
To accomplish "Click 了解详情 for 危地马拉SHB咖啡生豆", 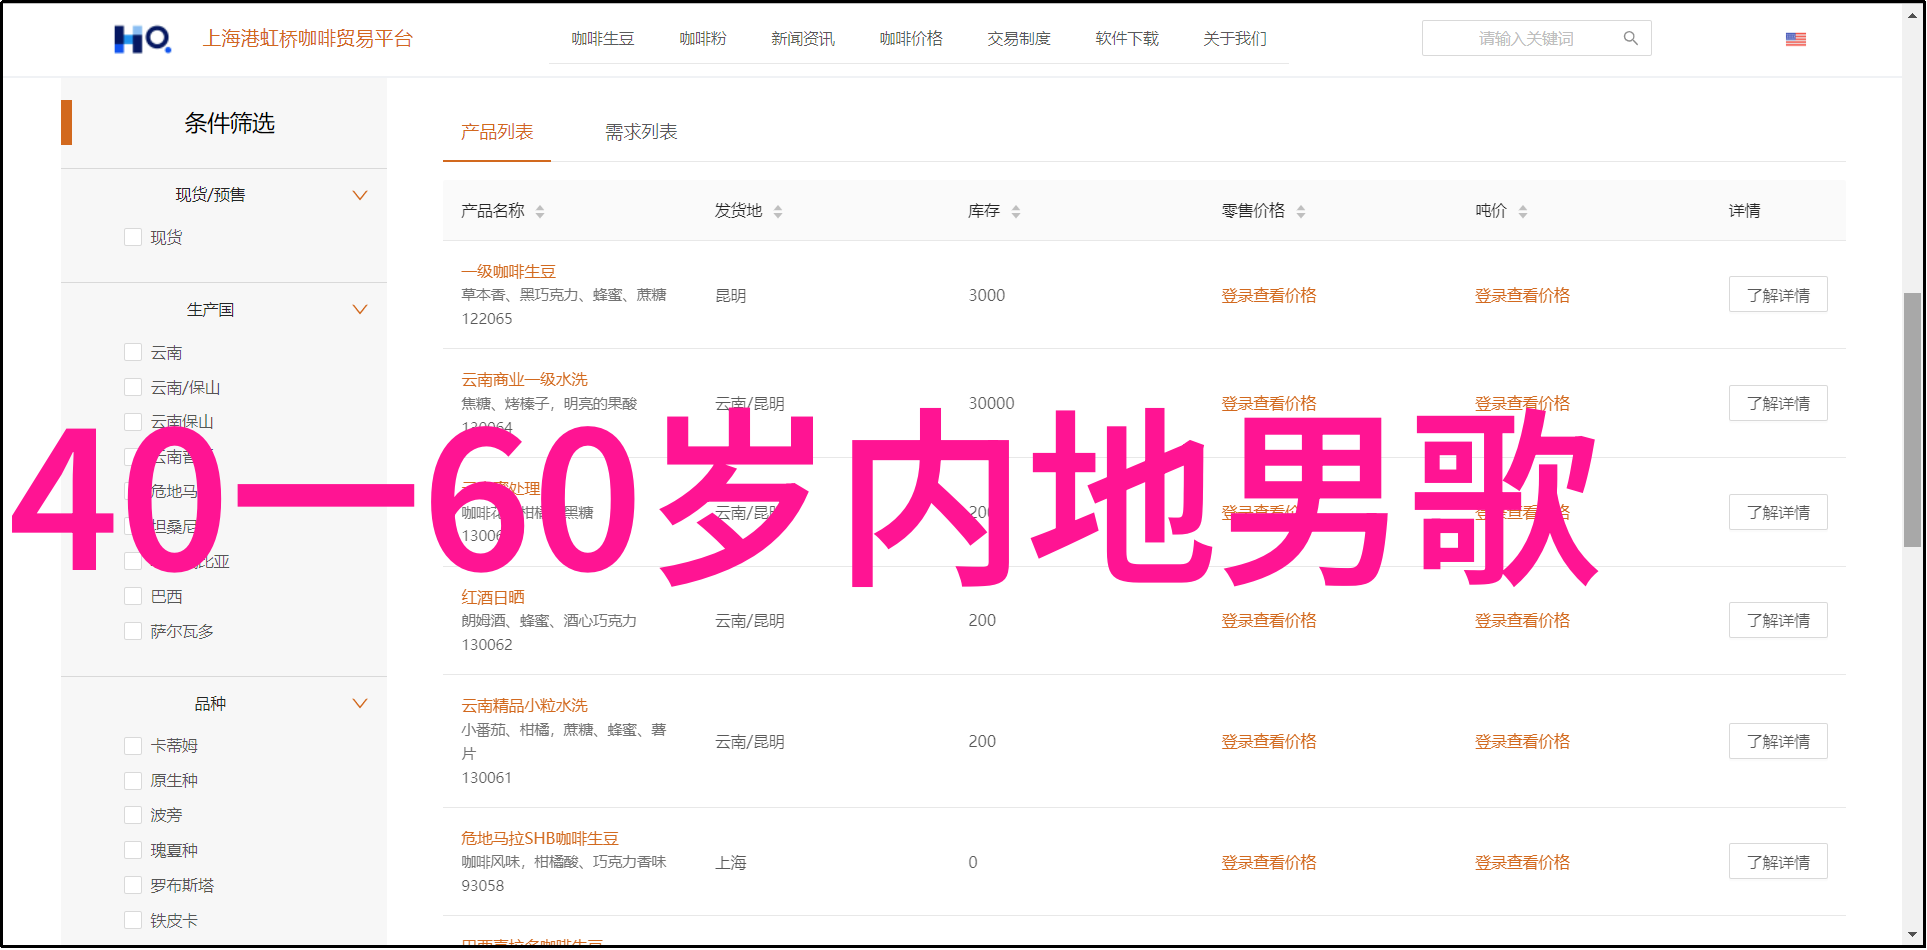I will pyautogui.click(x=1778, y=862).
